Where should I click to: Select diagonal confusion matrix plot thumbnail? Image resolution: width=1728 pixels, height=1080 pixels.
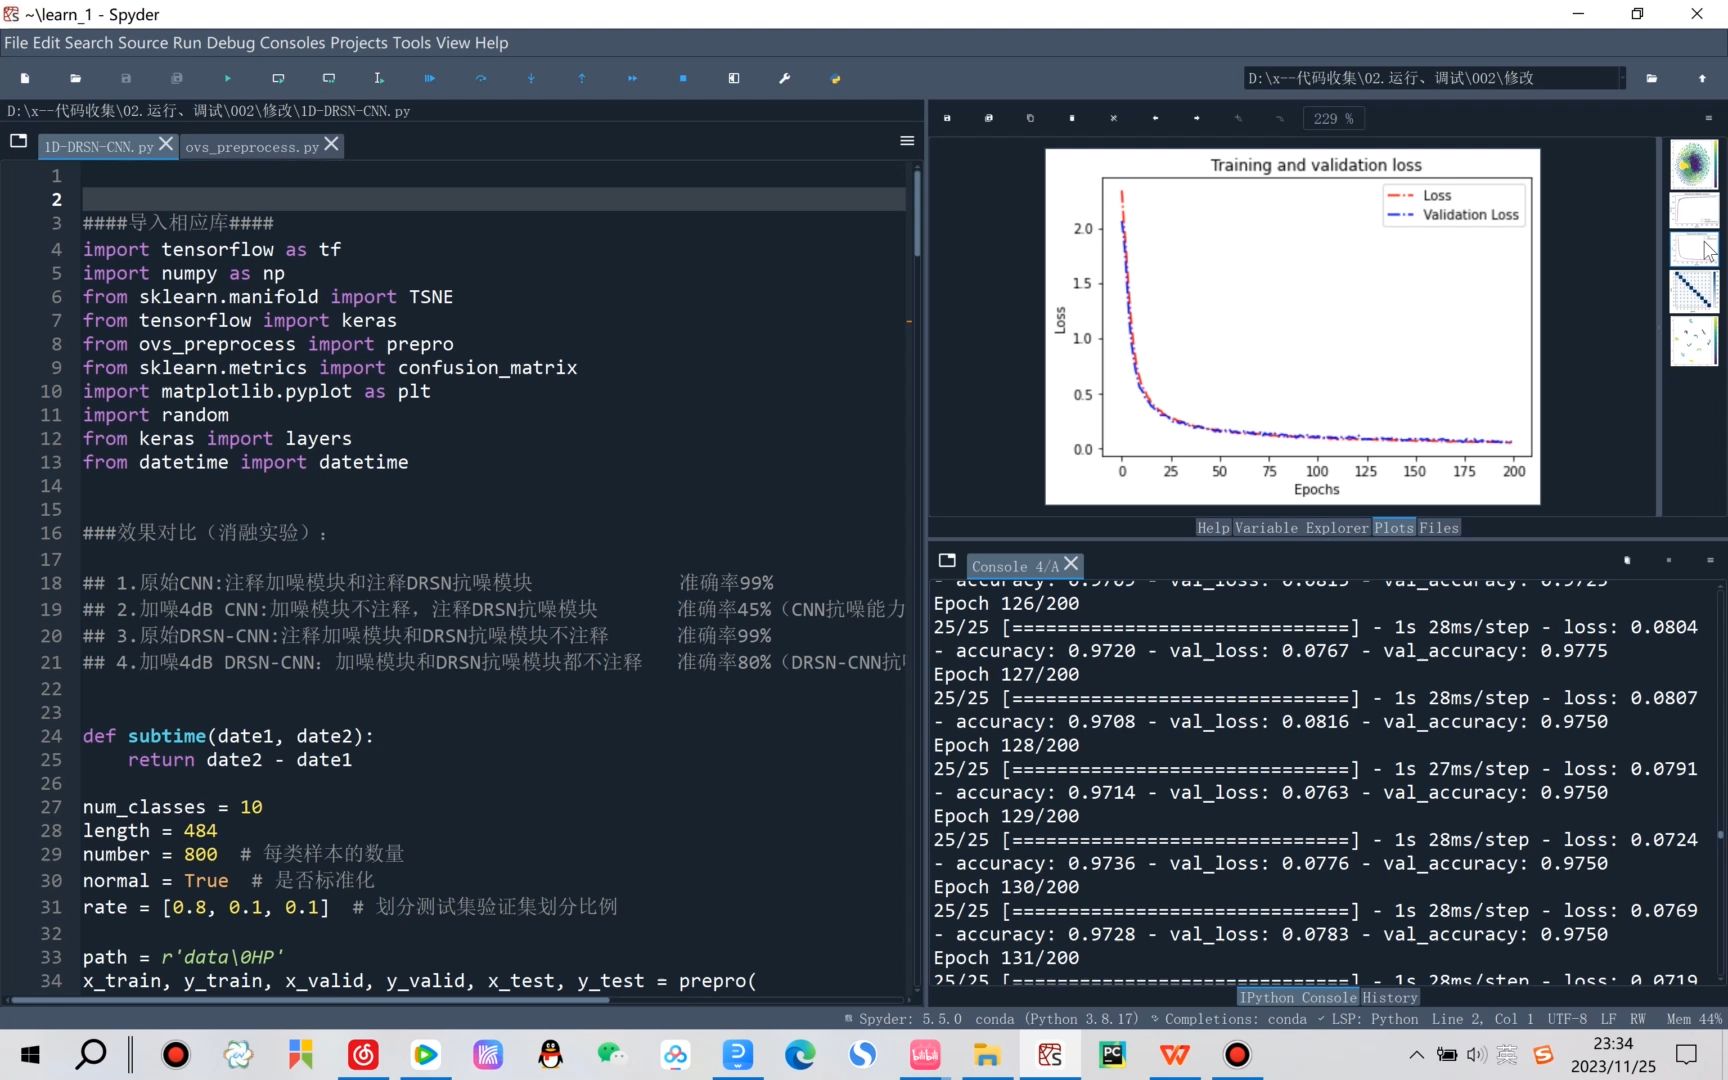coord(1694,291)
